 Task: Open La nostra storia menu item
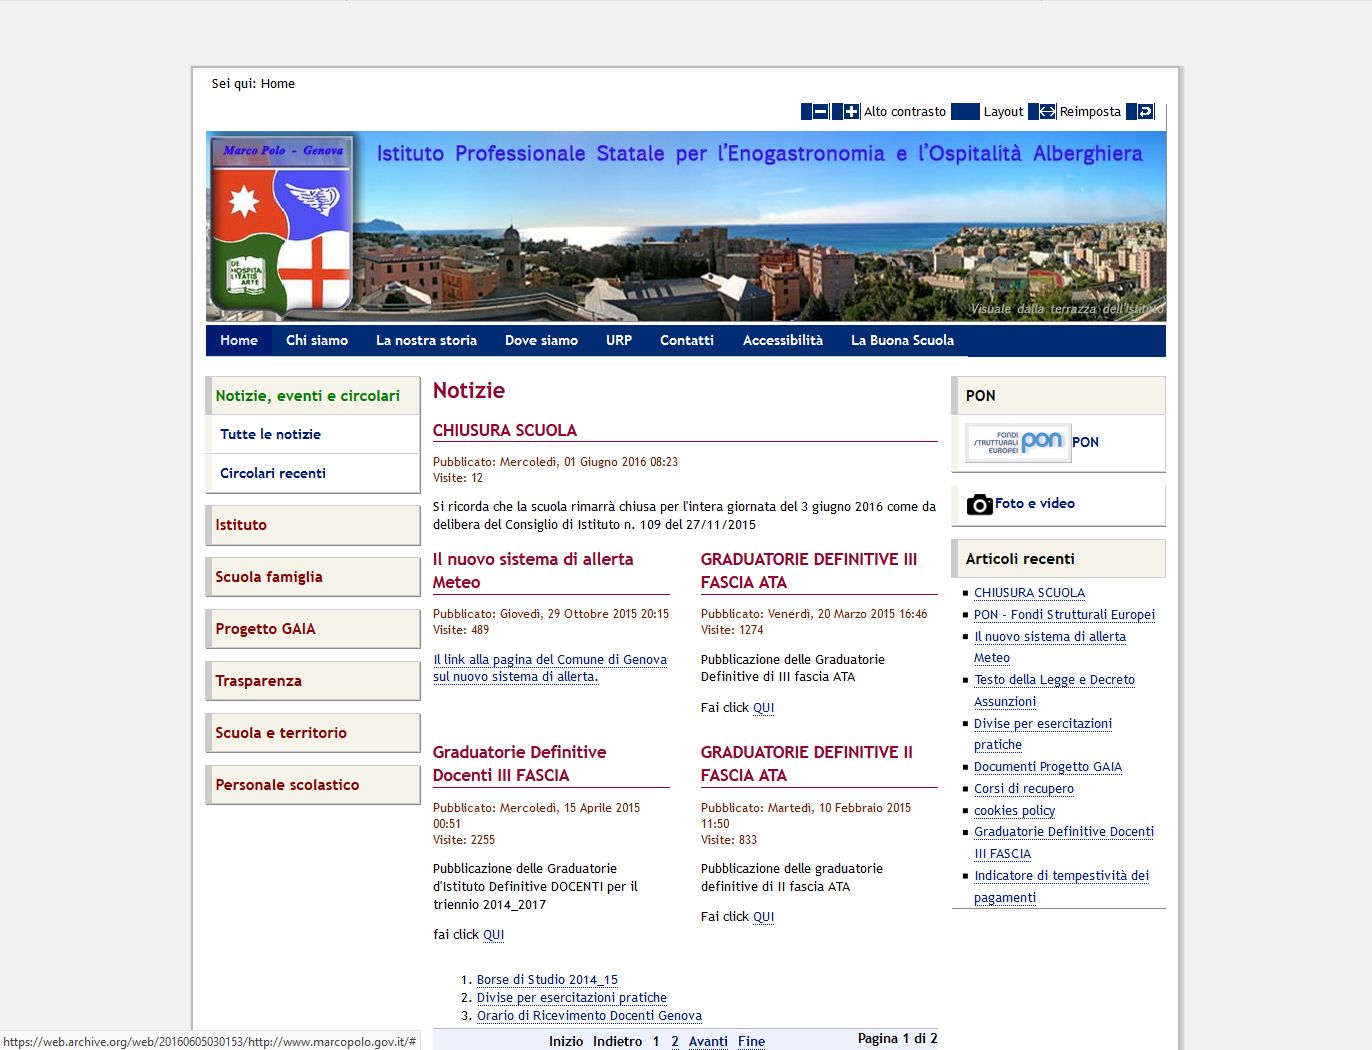point(426,340)
